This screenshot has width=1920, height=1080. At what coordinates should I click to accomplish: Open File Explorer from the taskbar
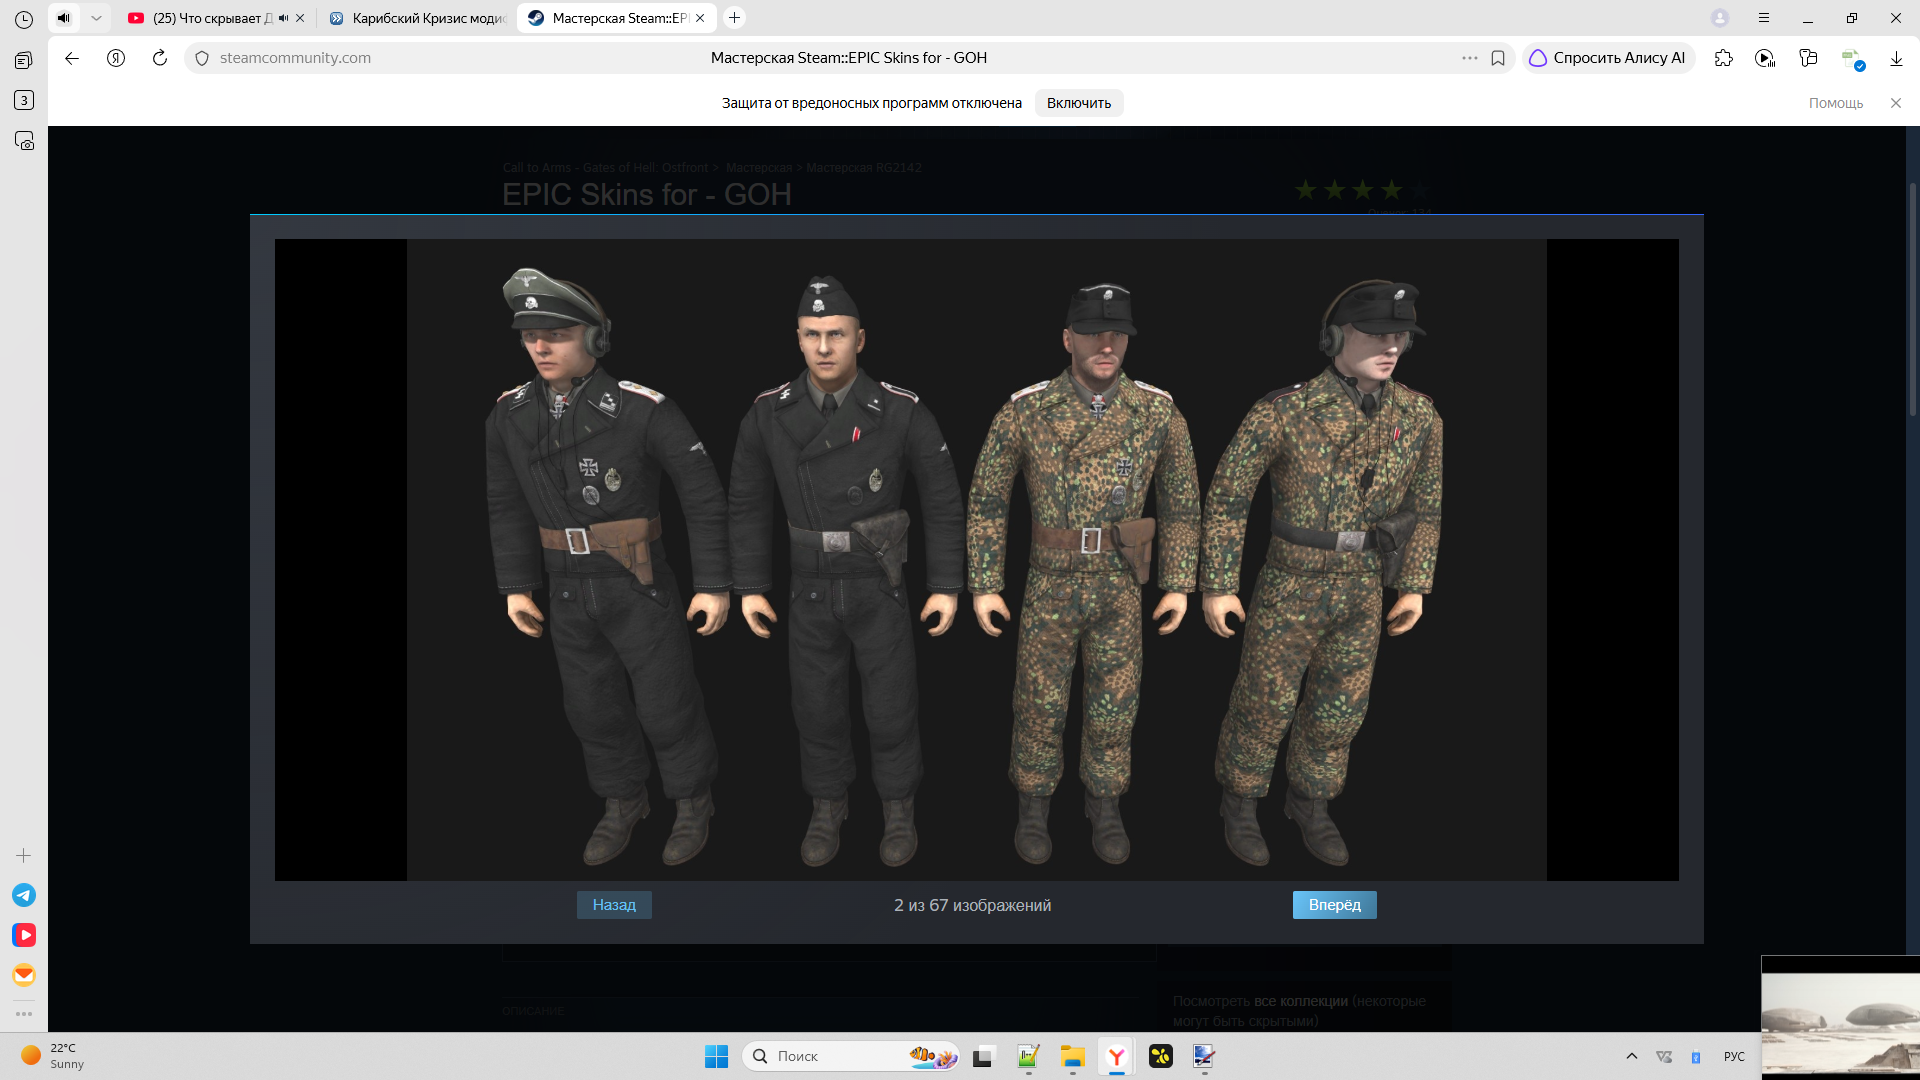[x=1073, y=1056]
